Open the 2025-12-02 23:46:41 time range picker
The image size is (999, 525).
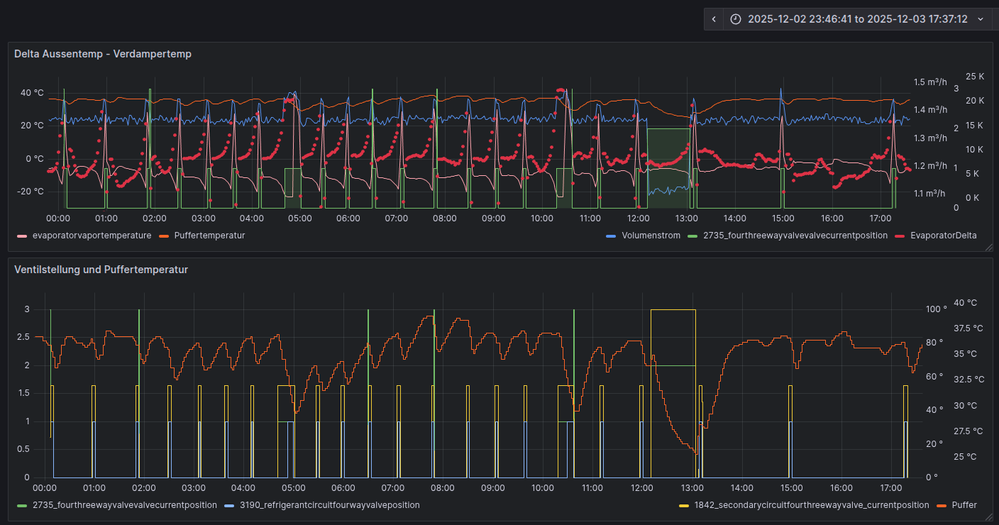pos(857,19)
